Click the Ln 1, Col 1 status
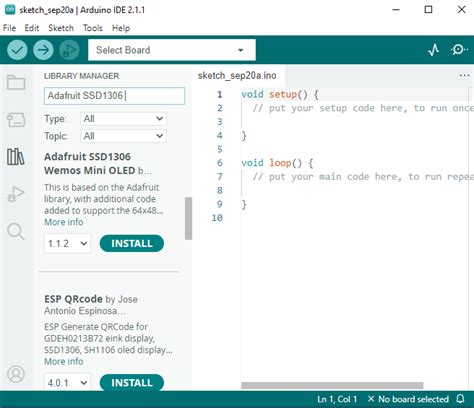 [337, 399]
